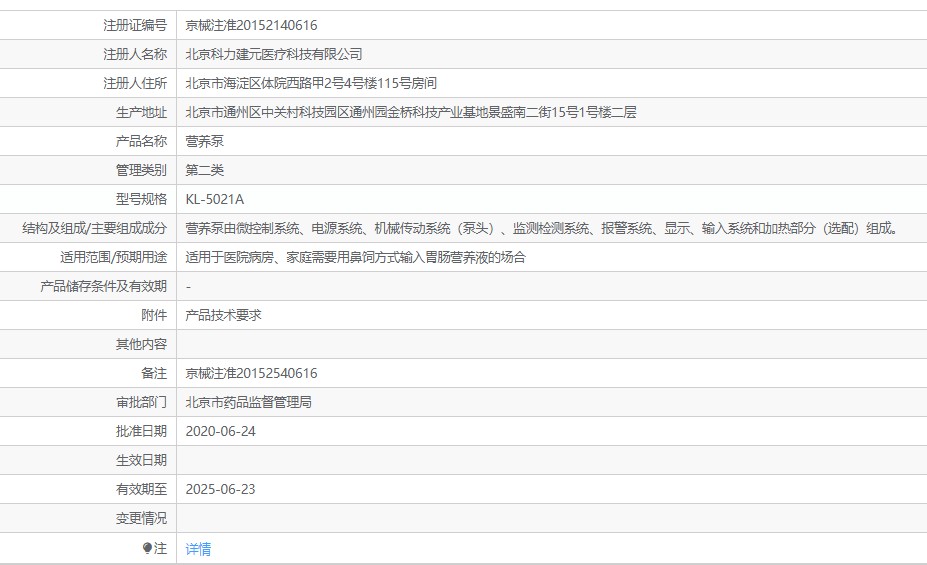
Task: Click the lightbulb icon beside 注
Action: (148, 548)
